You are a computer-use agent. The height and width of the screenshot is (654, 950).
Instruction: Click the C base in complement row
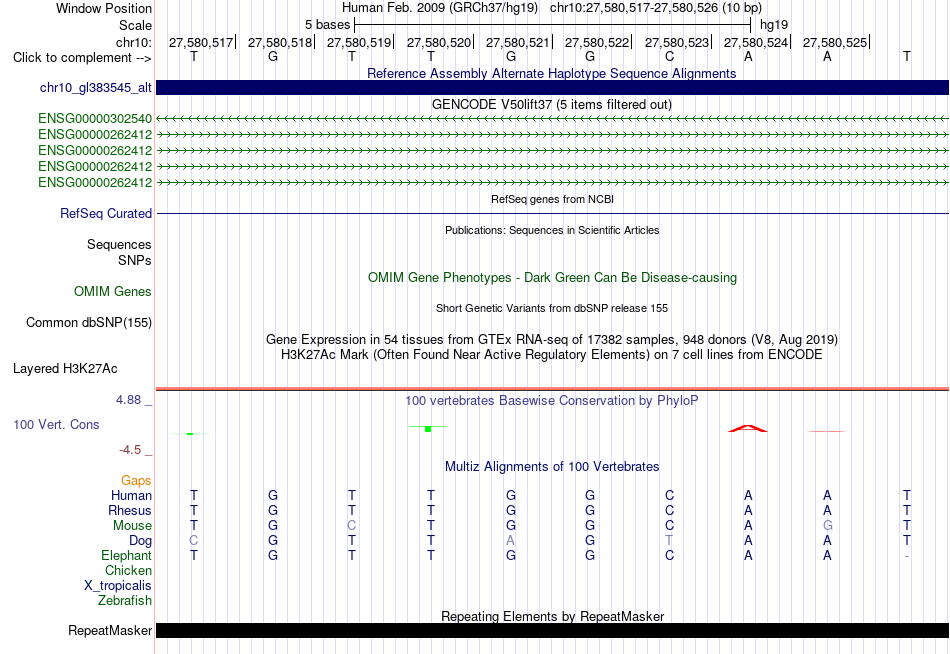tap(669, 56)
